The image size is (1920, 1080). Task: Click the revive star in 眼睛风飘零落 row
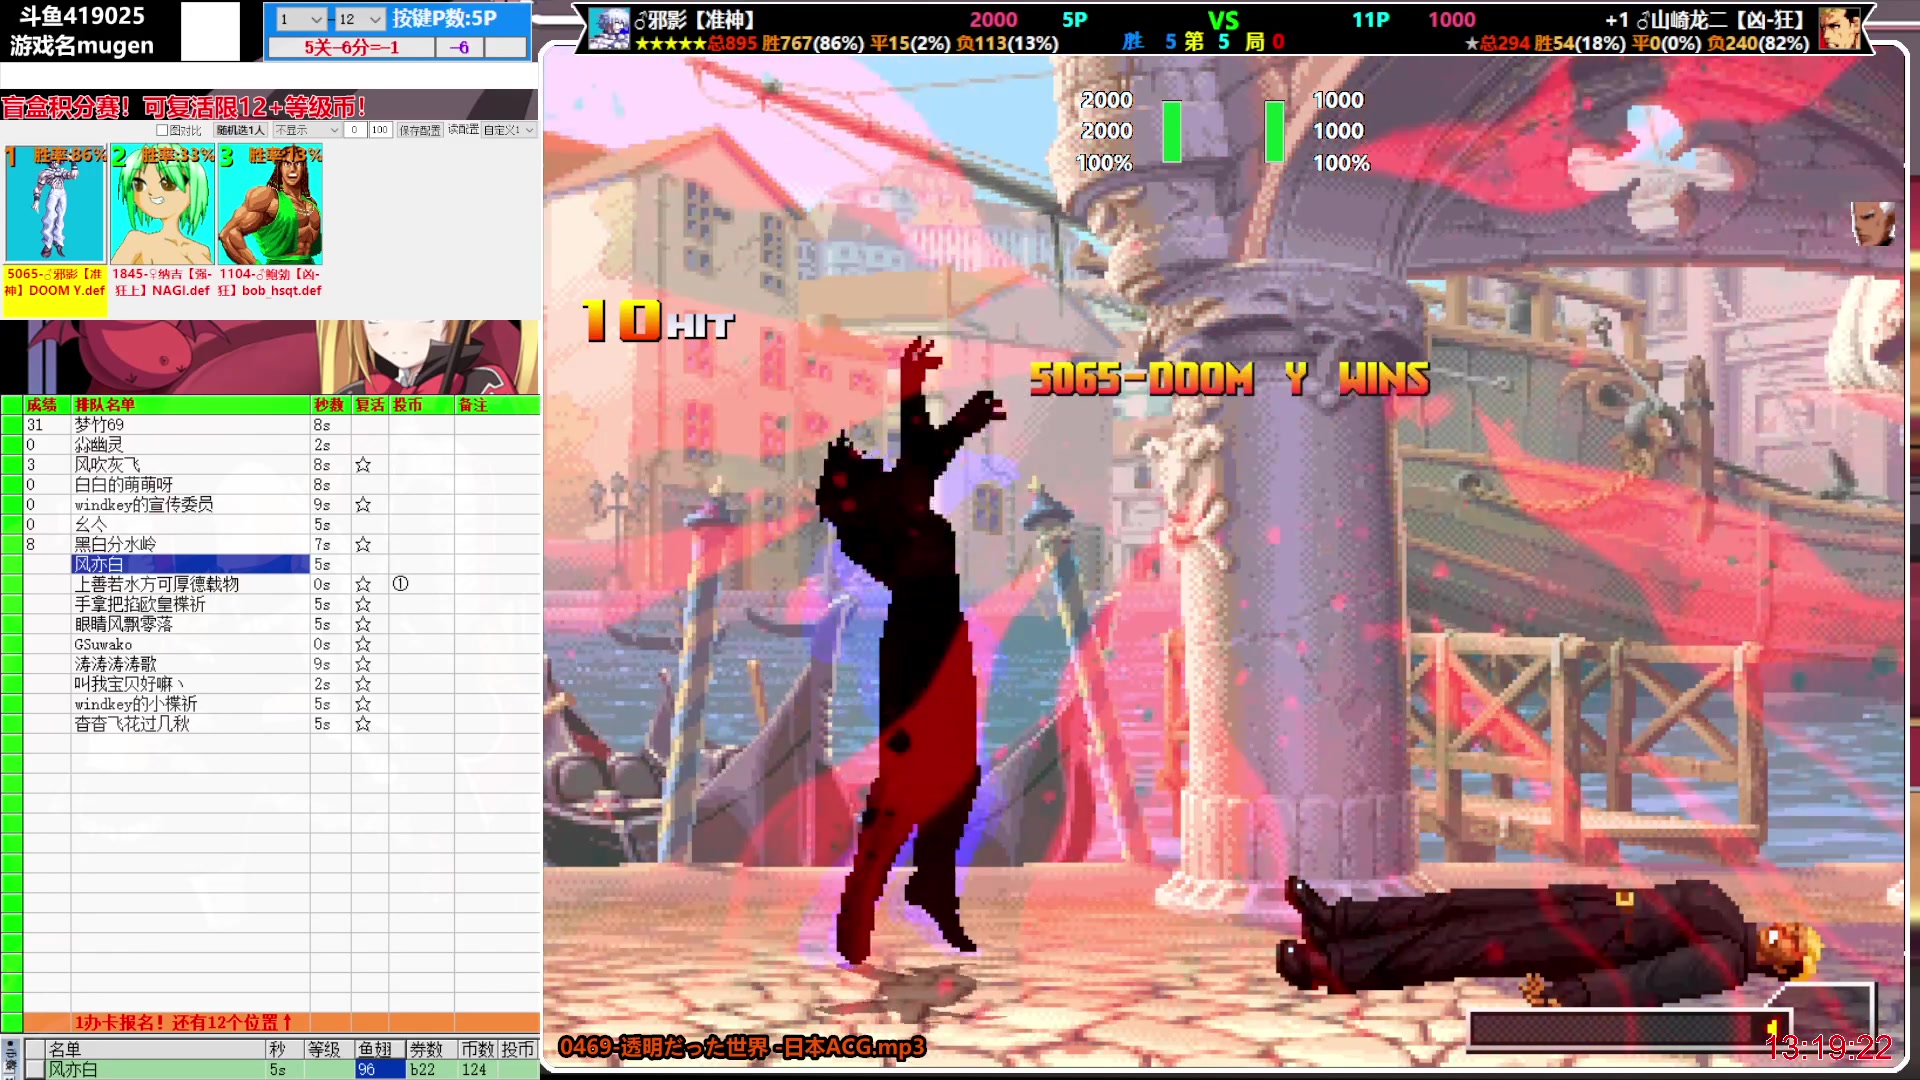[363, 624]
